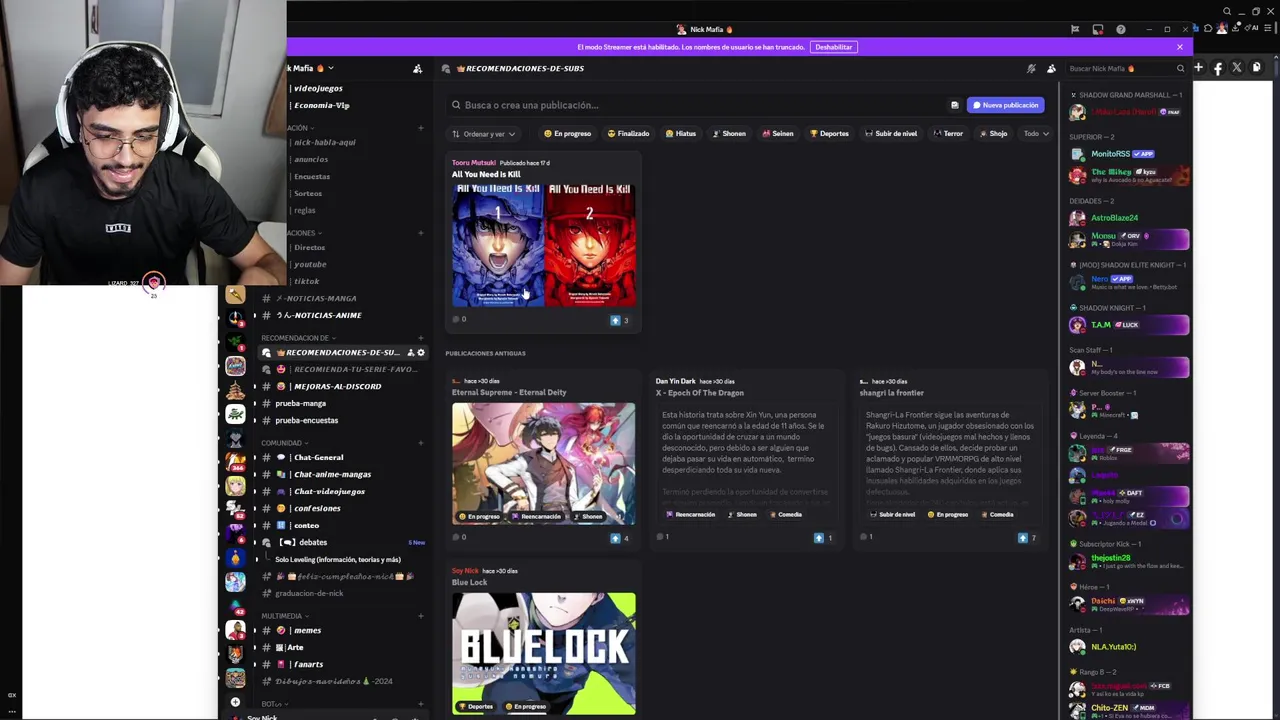Click the upvote icon on X - Epoch Of The Dragon
Screen dimensions: 1280x720
(x=818, y=538)
